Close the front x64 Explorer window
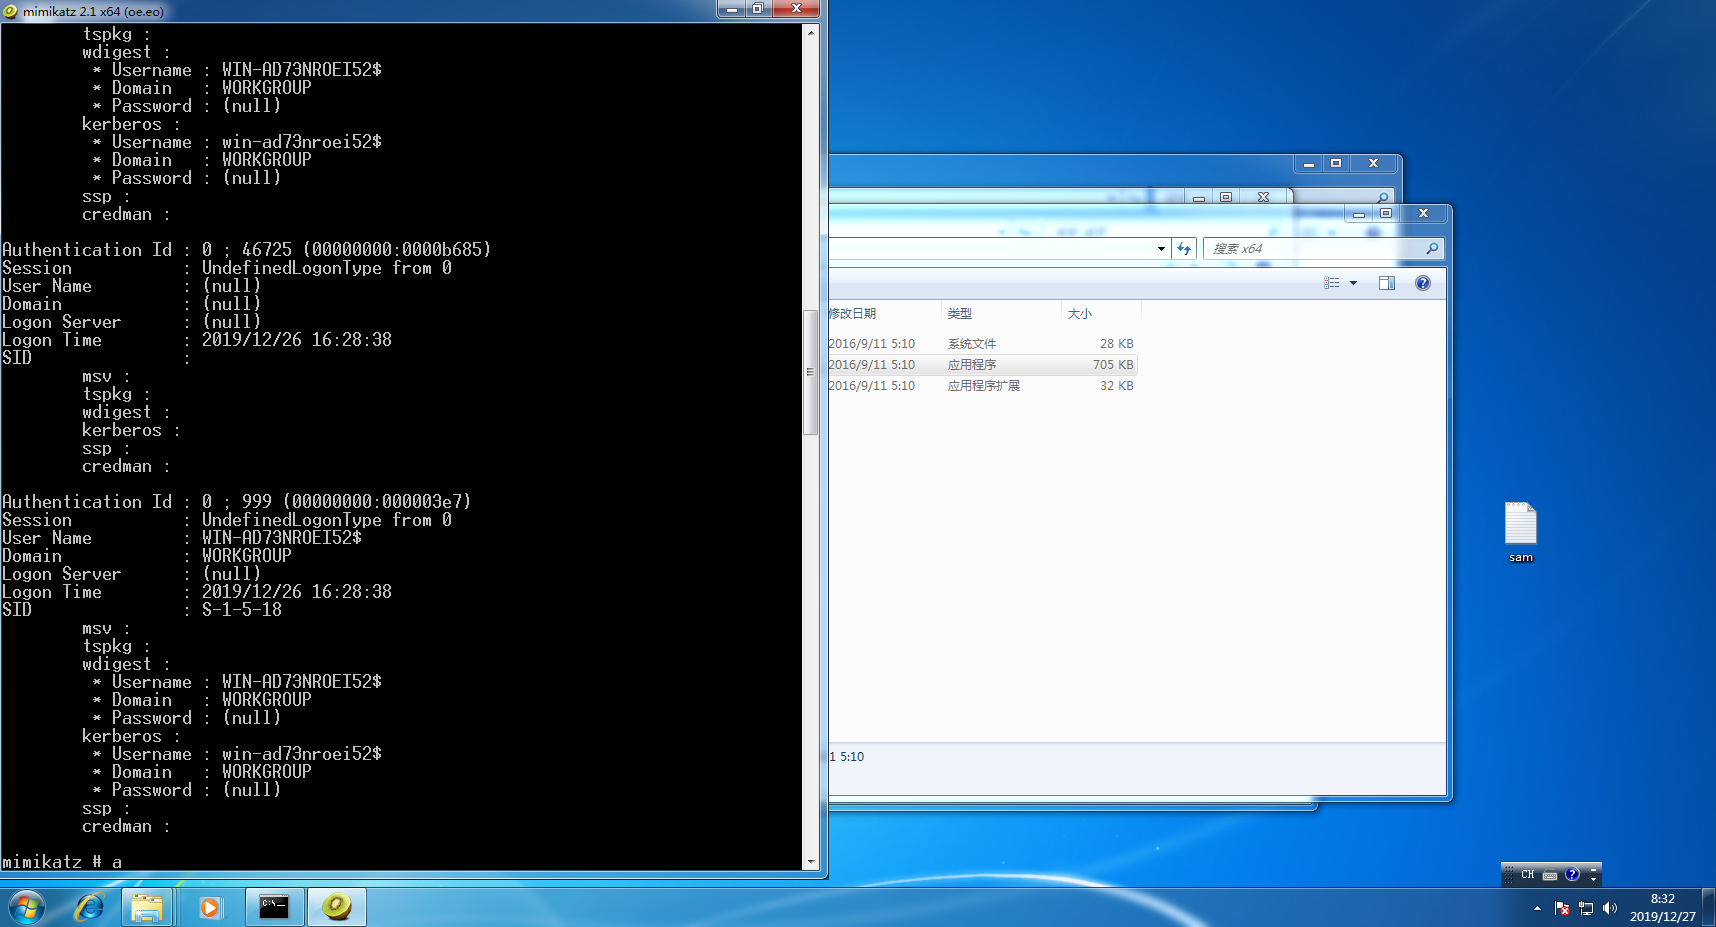 tap(1423, 213)
